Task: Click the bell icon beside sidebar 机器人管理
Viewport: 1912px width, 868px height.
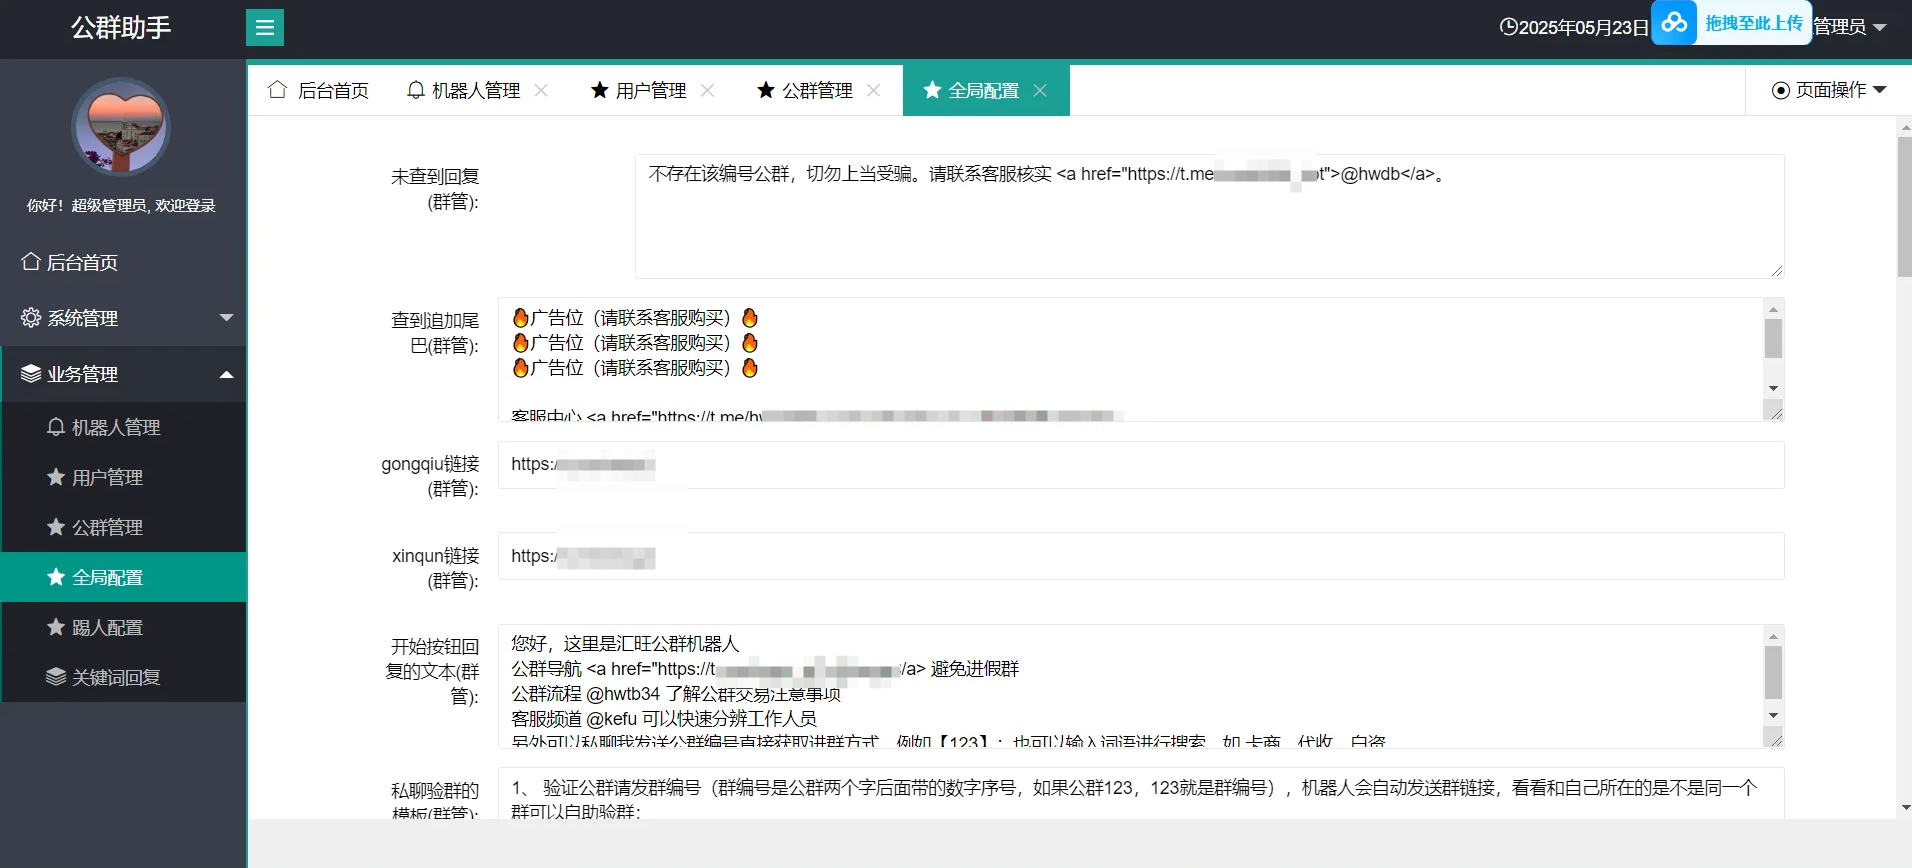Action: click(x=56, y=427)
